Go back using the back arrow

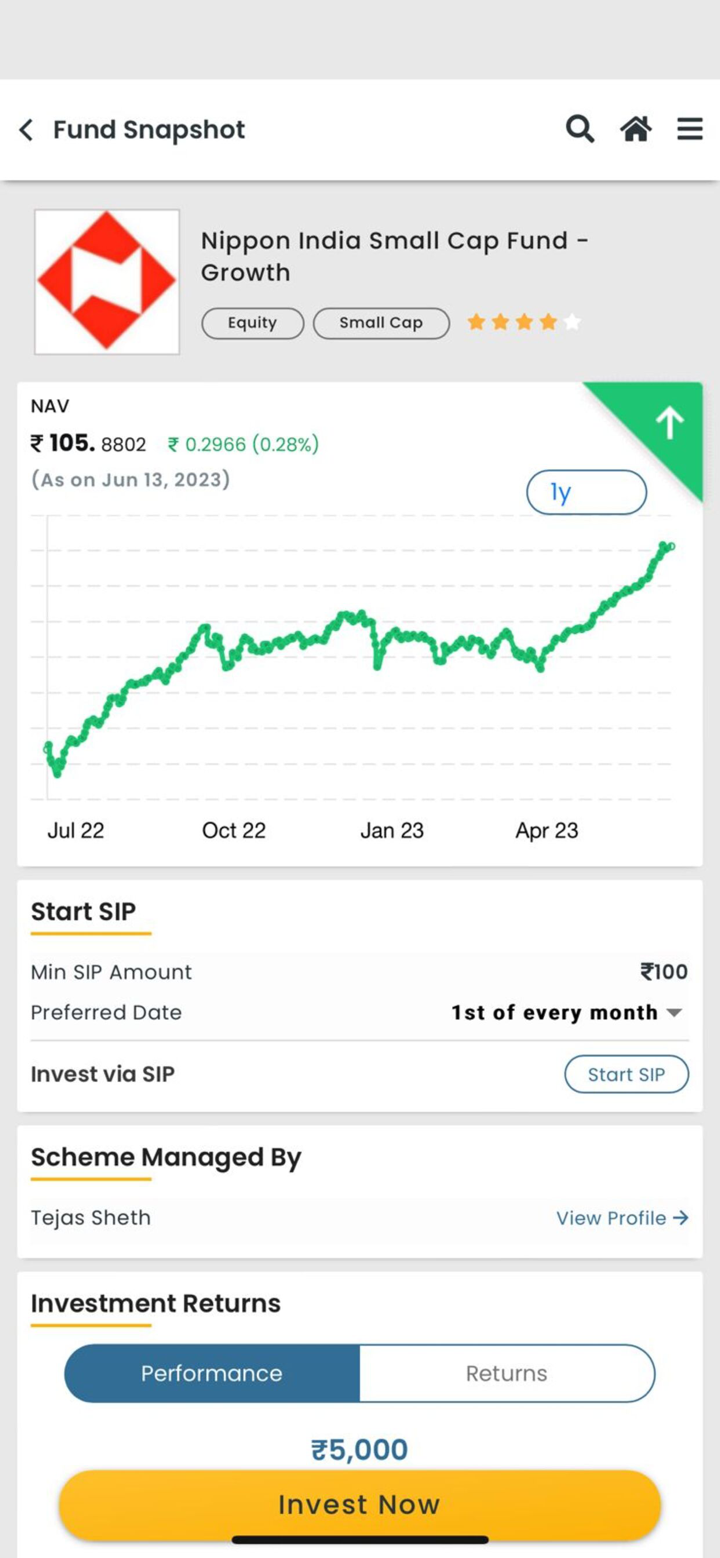tap(27, 130)
